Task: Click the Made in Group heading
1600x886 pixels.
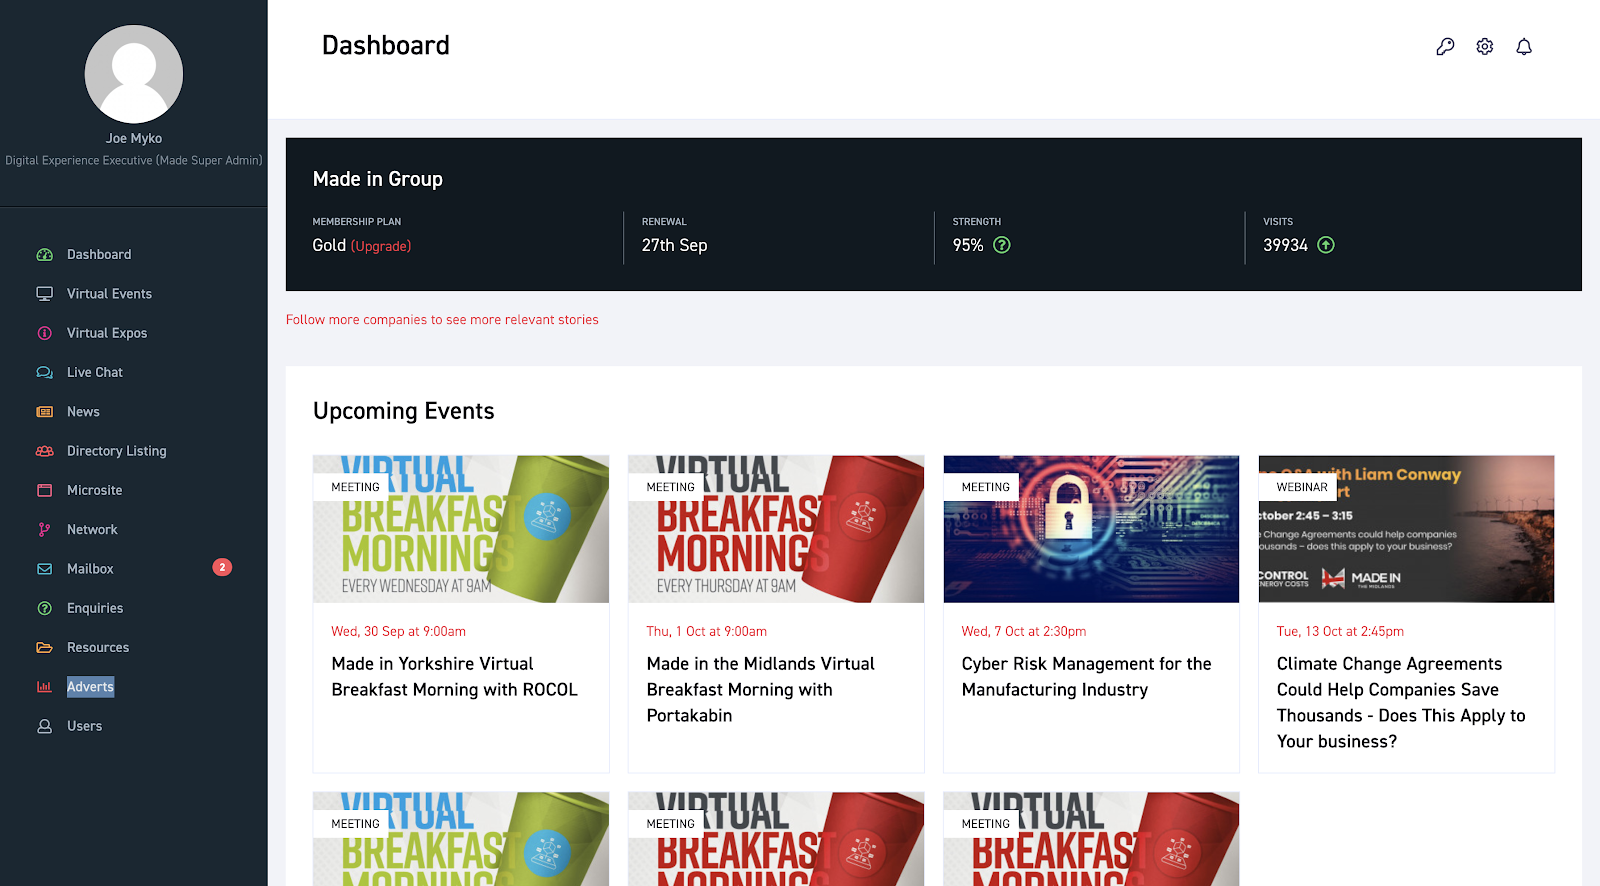Action: pos(377,179)
